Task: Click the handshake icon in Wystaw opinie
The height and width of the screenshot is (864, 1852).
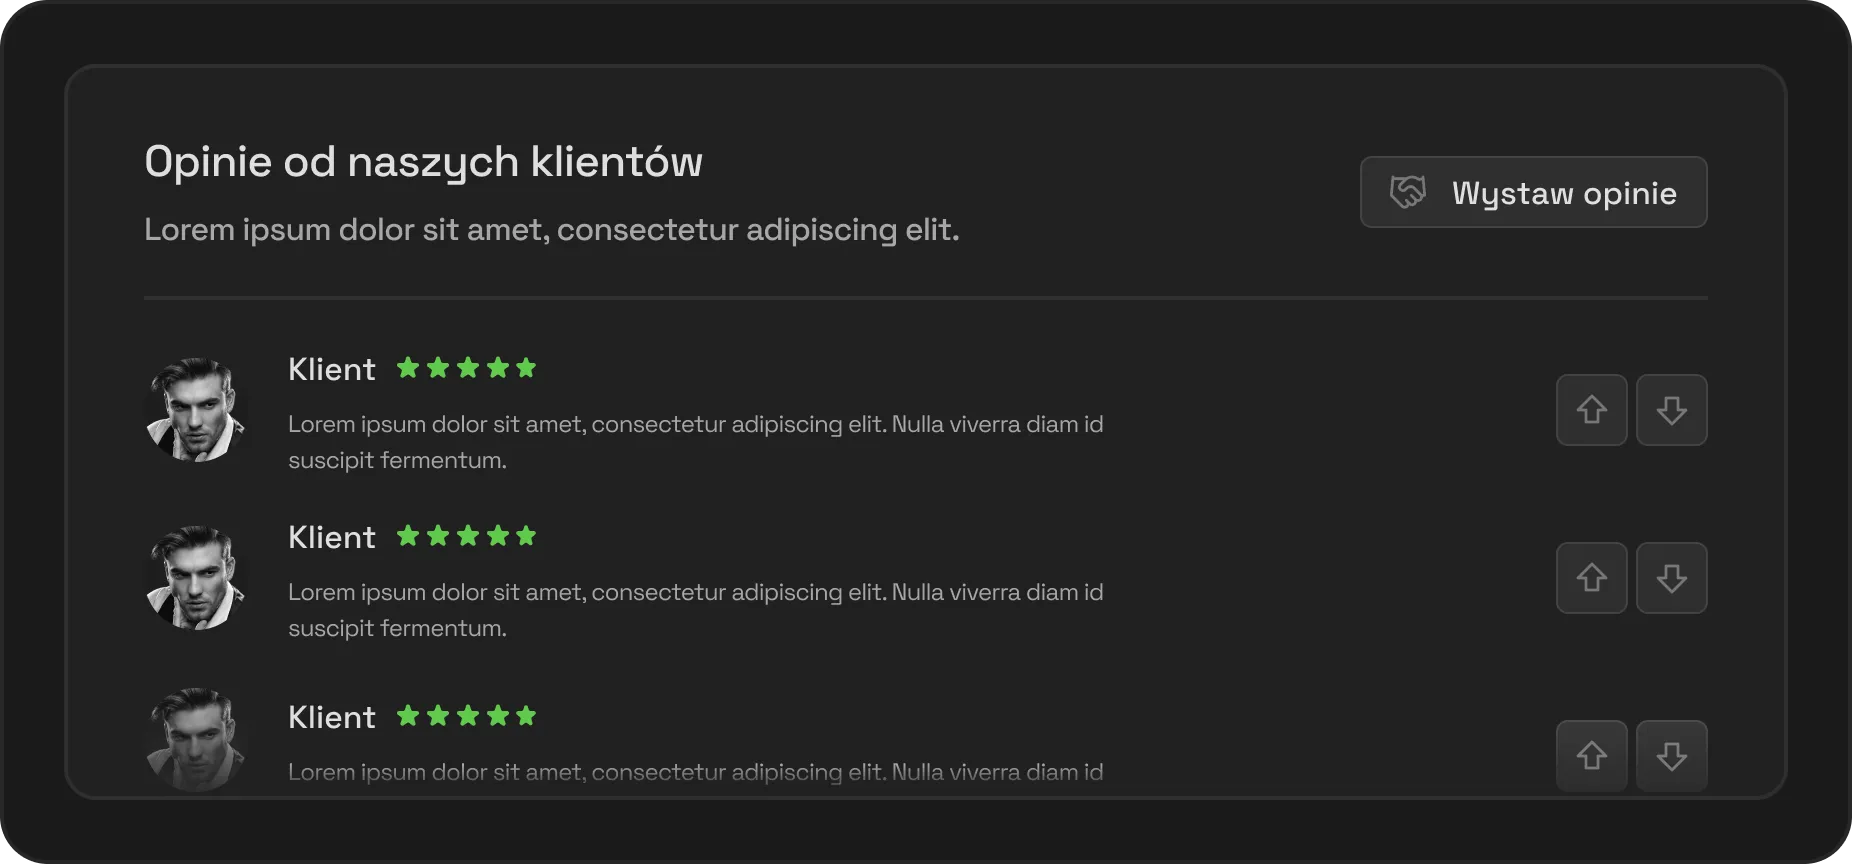Action: click(1408, 192)
